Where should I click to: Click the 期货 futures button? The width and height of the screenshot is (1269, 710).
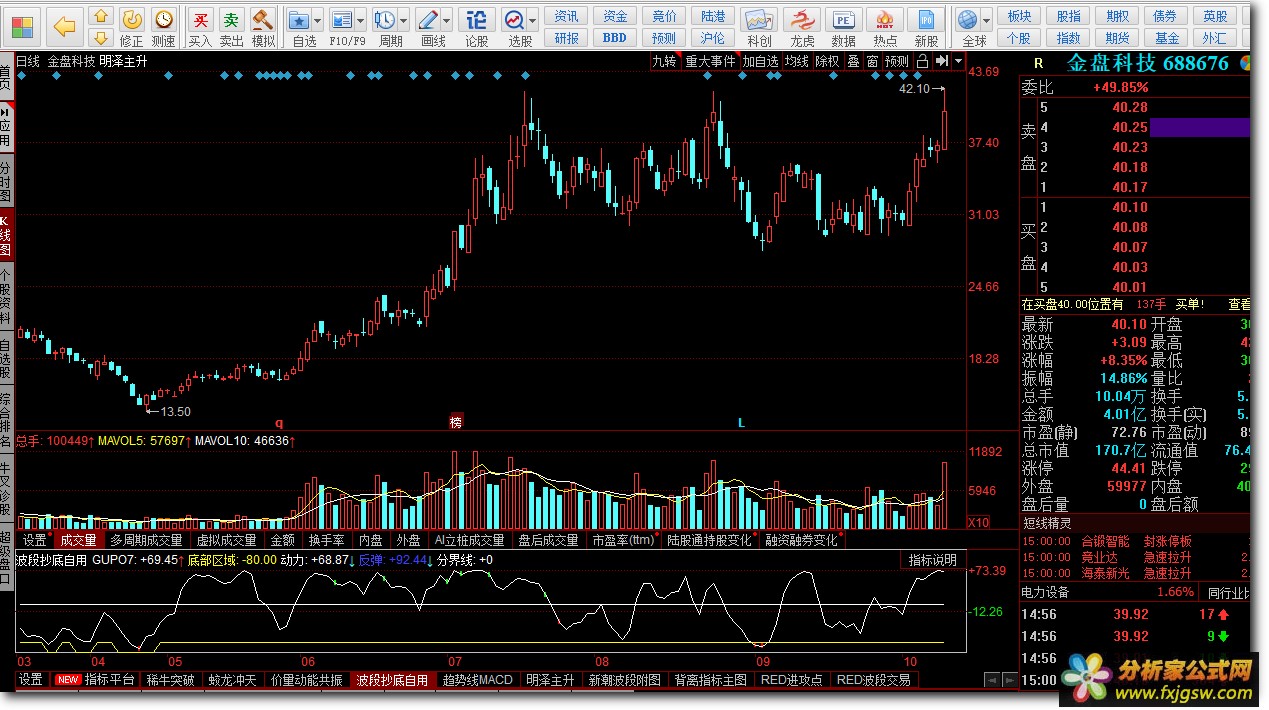click(x=1118, y=38)
